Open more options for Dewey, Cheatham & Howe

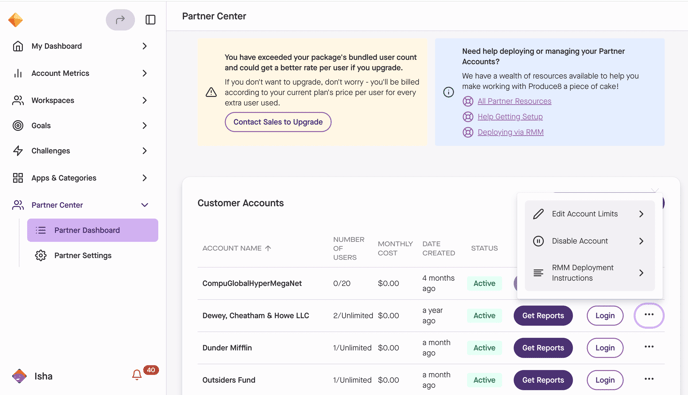649,315
